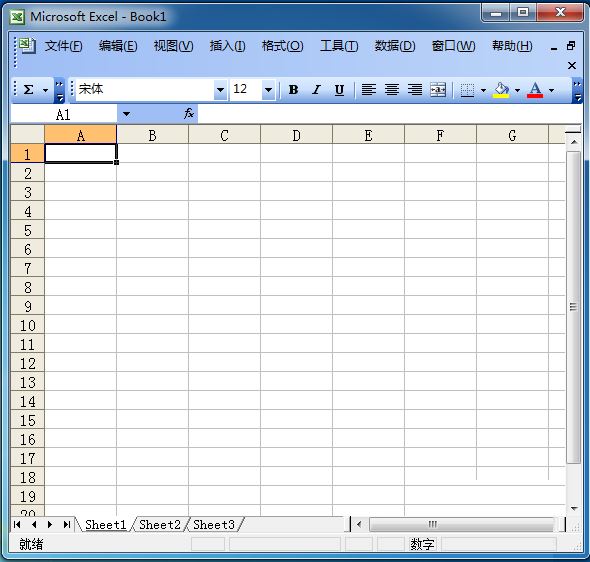Select row 10 header
This screenshot has width=590, height=562.
(x=27, y=325)
